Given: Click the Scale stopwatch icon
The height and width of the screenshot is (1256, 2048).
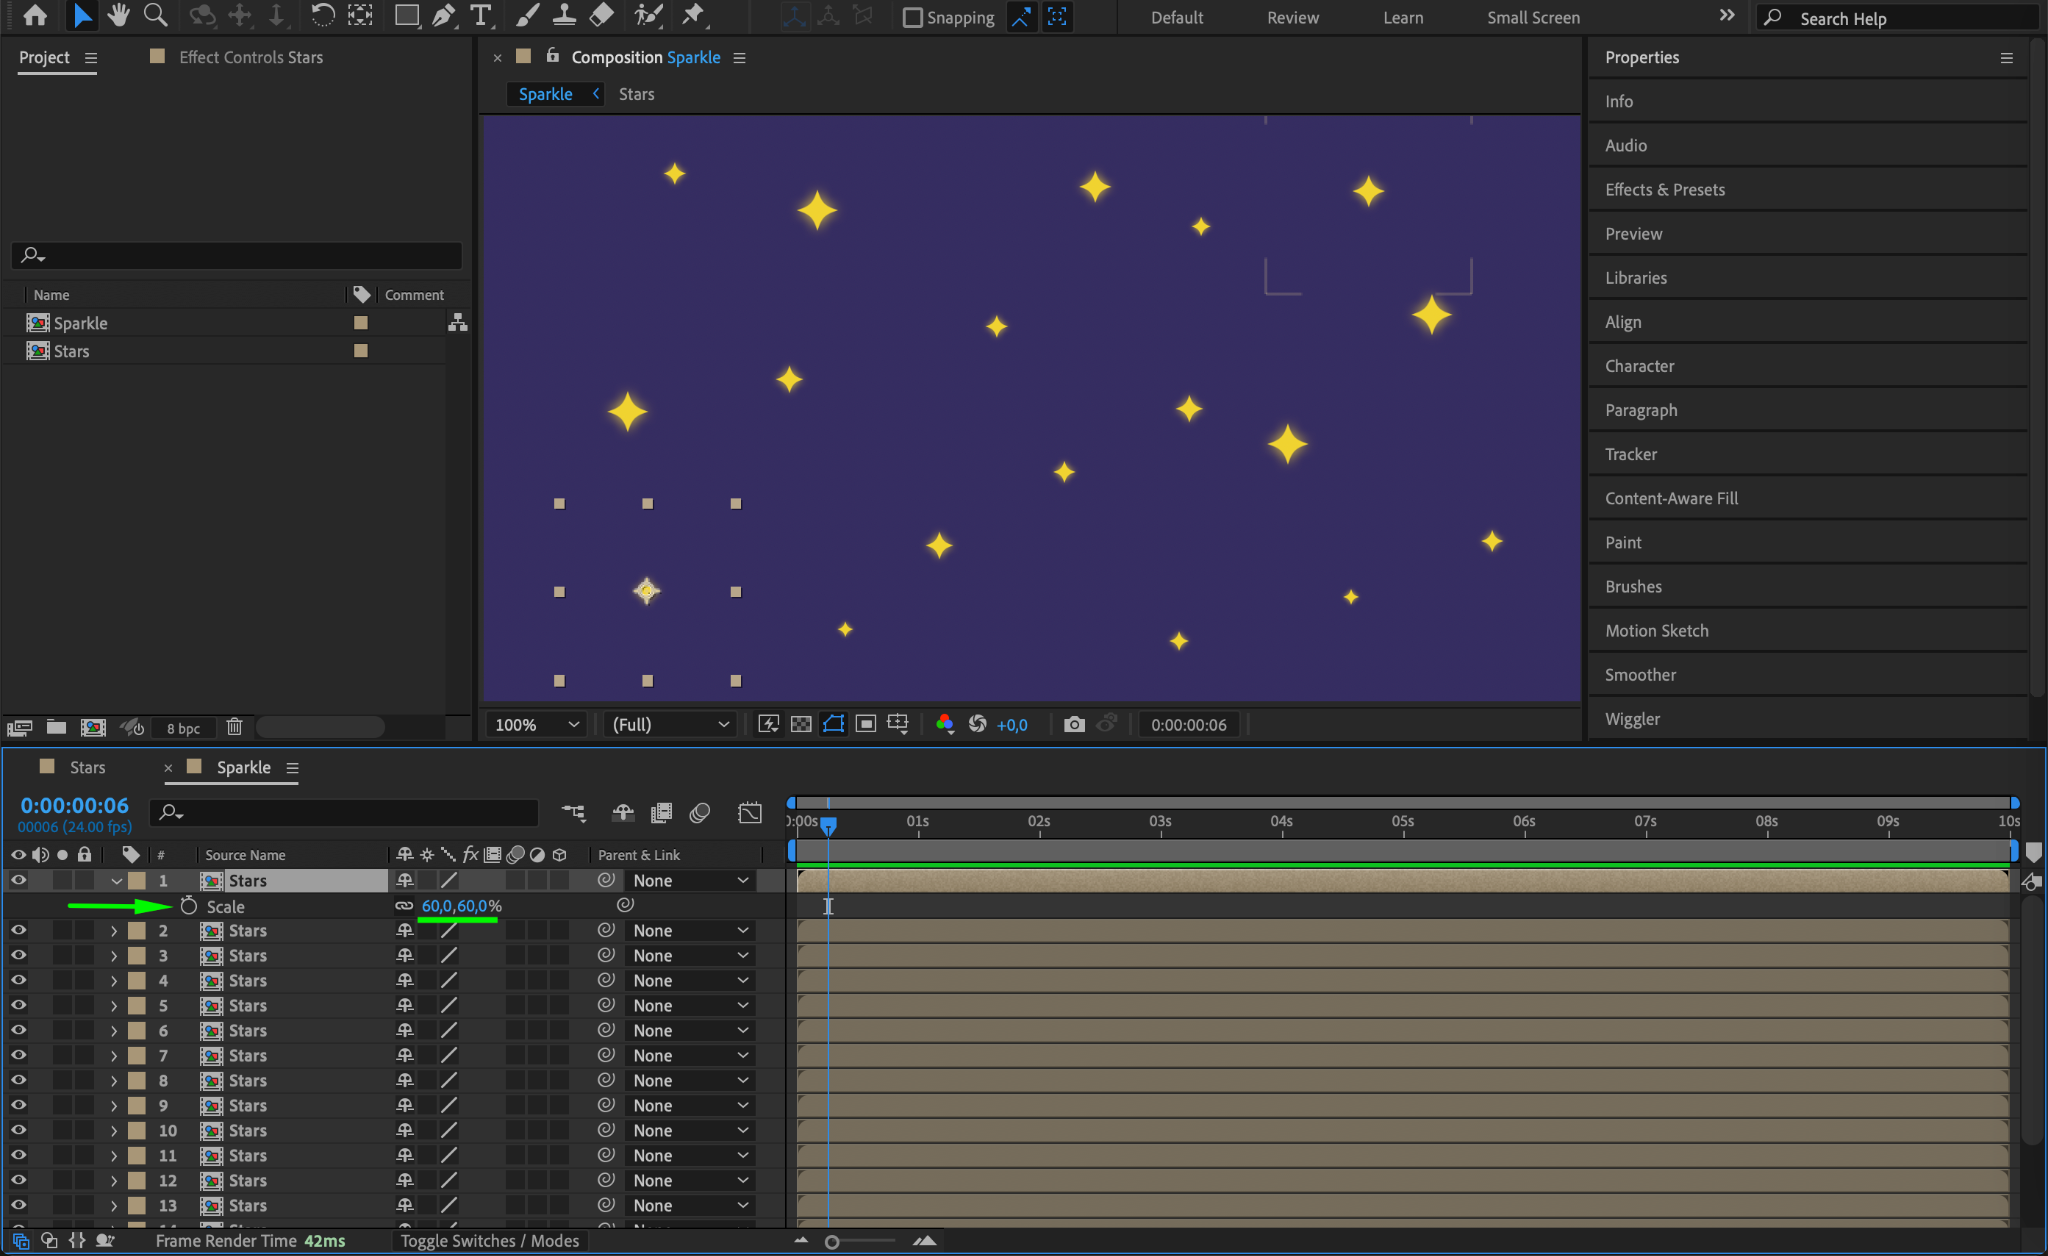Looking at the screenshot, I should [189, 906].
